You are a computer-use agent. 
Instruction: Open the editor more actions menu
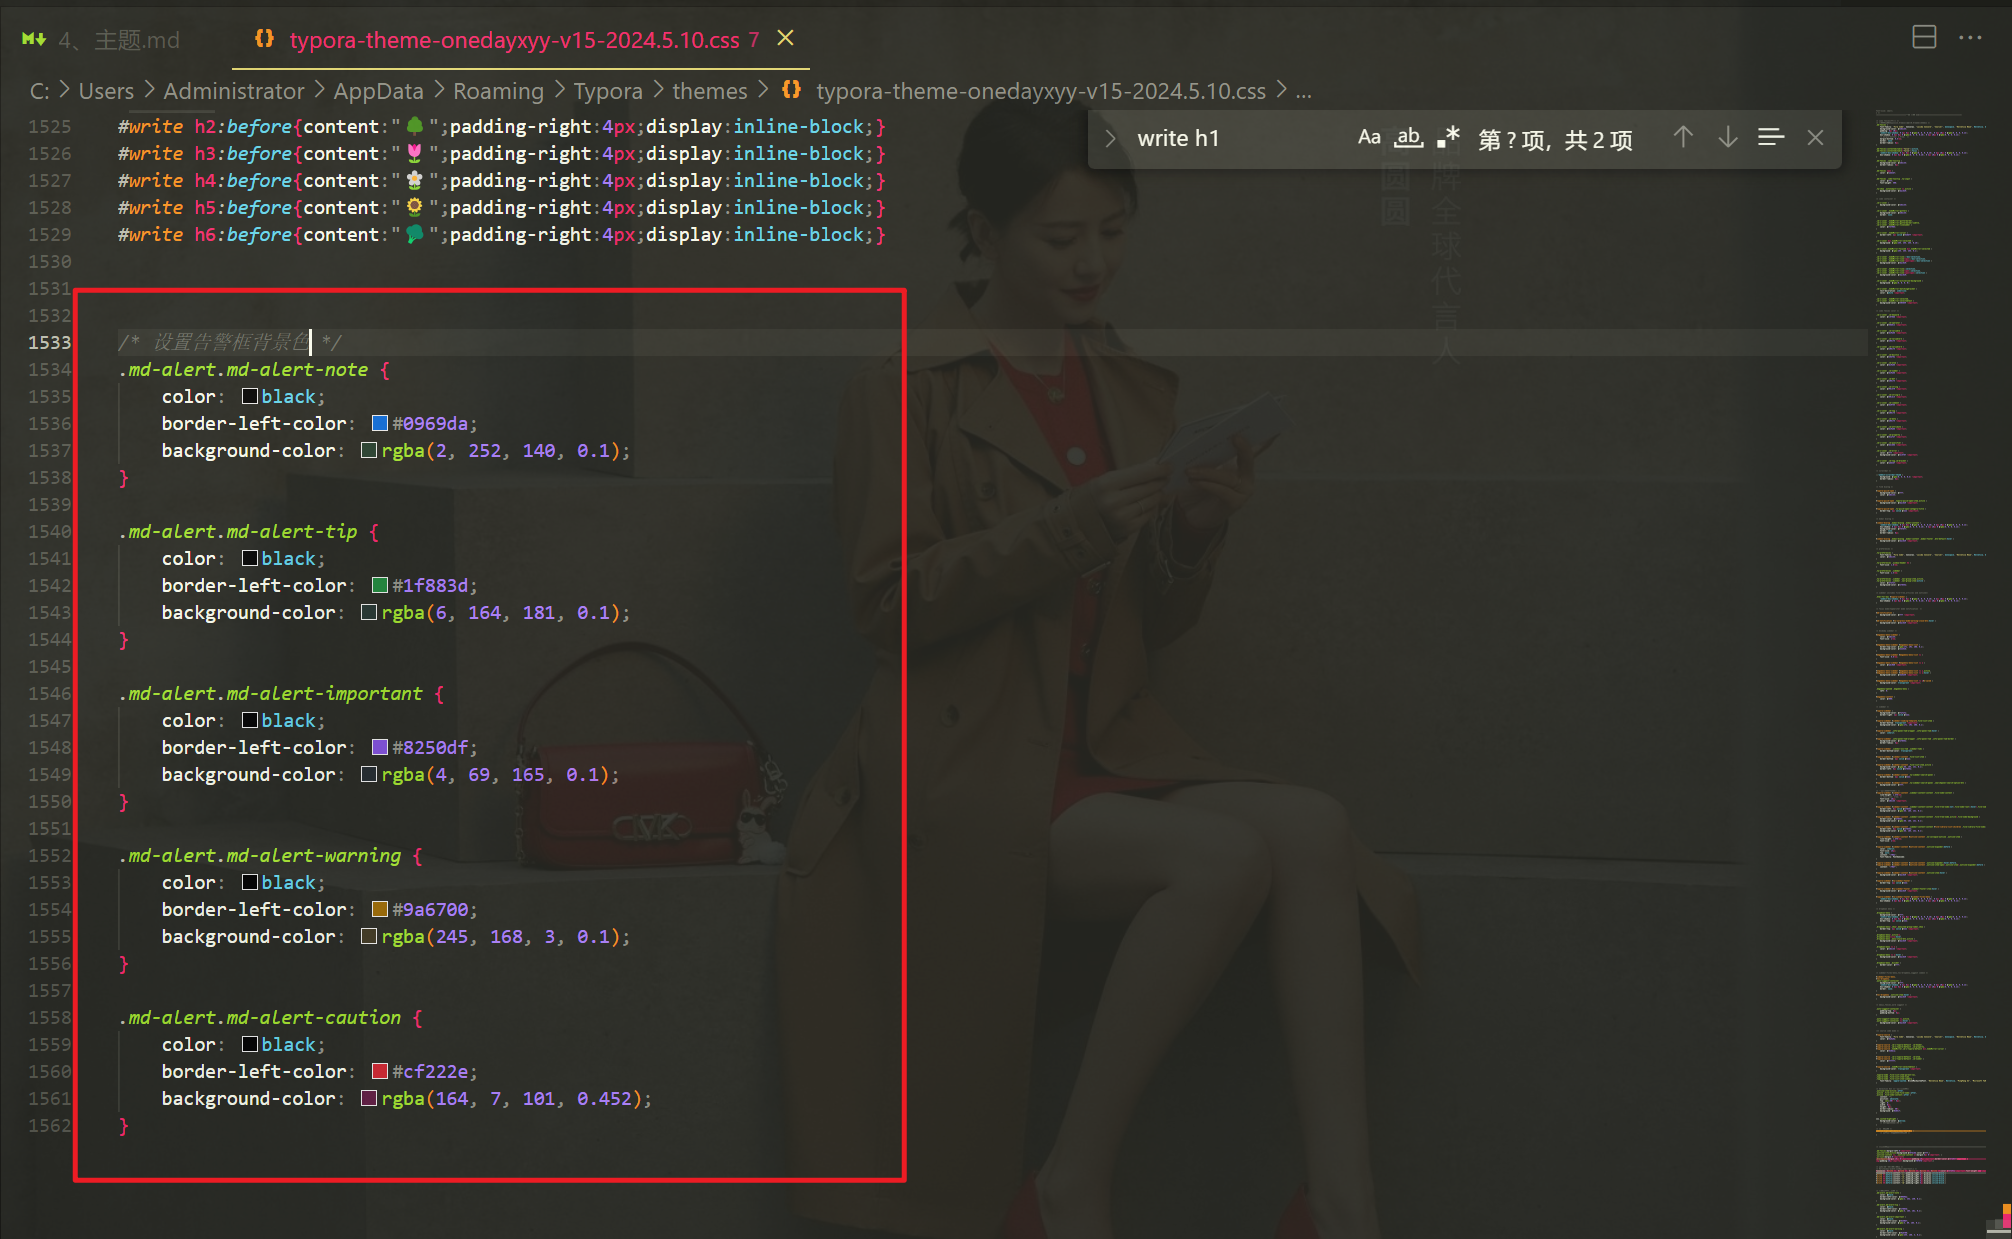click(x=1970, y=38)
